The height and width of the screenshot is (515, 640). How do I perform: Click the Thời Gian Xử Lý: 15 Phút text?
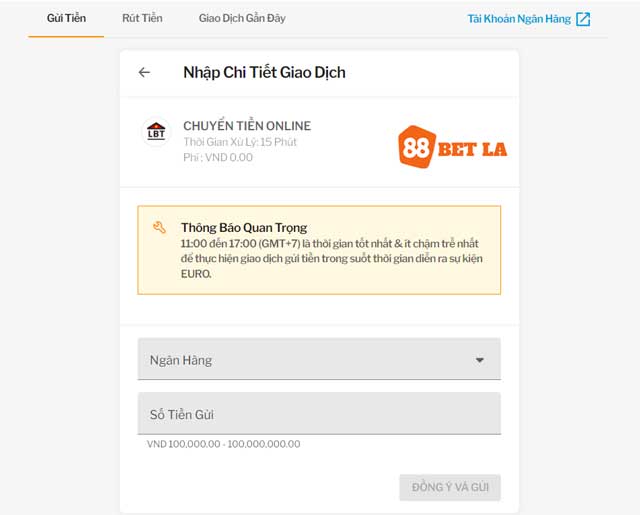(240, 142)
